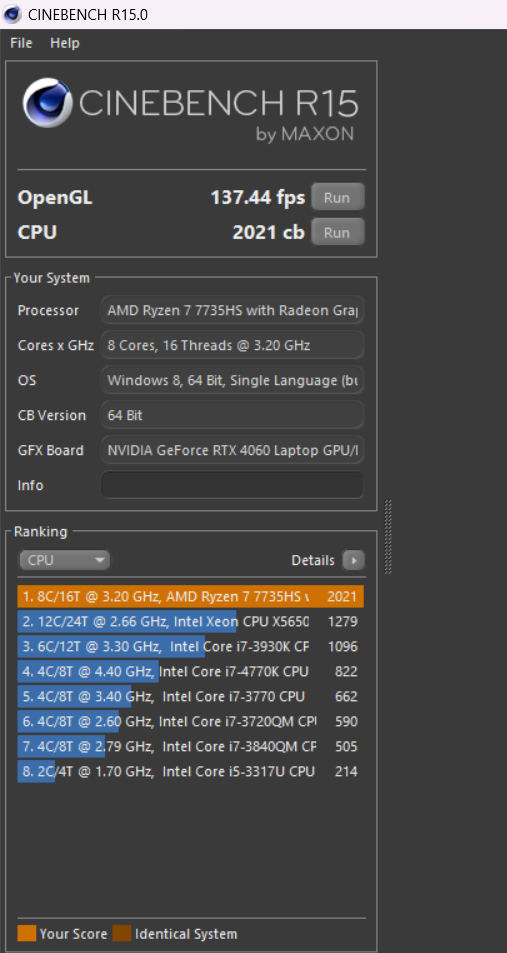The height and width of the screenshot is (953, 507).
Task: Click the orange Your Score legend swatch
Action: (27, 934)
